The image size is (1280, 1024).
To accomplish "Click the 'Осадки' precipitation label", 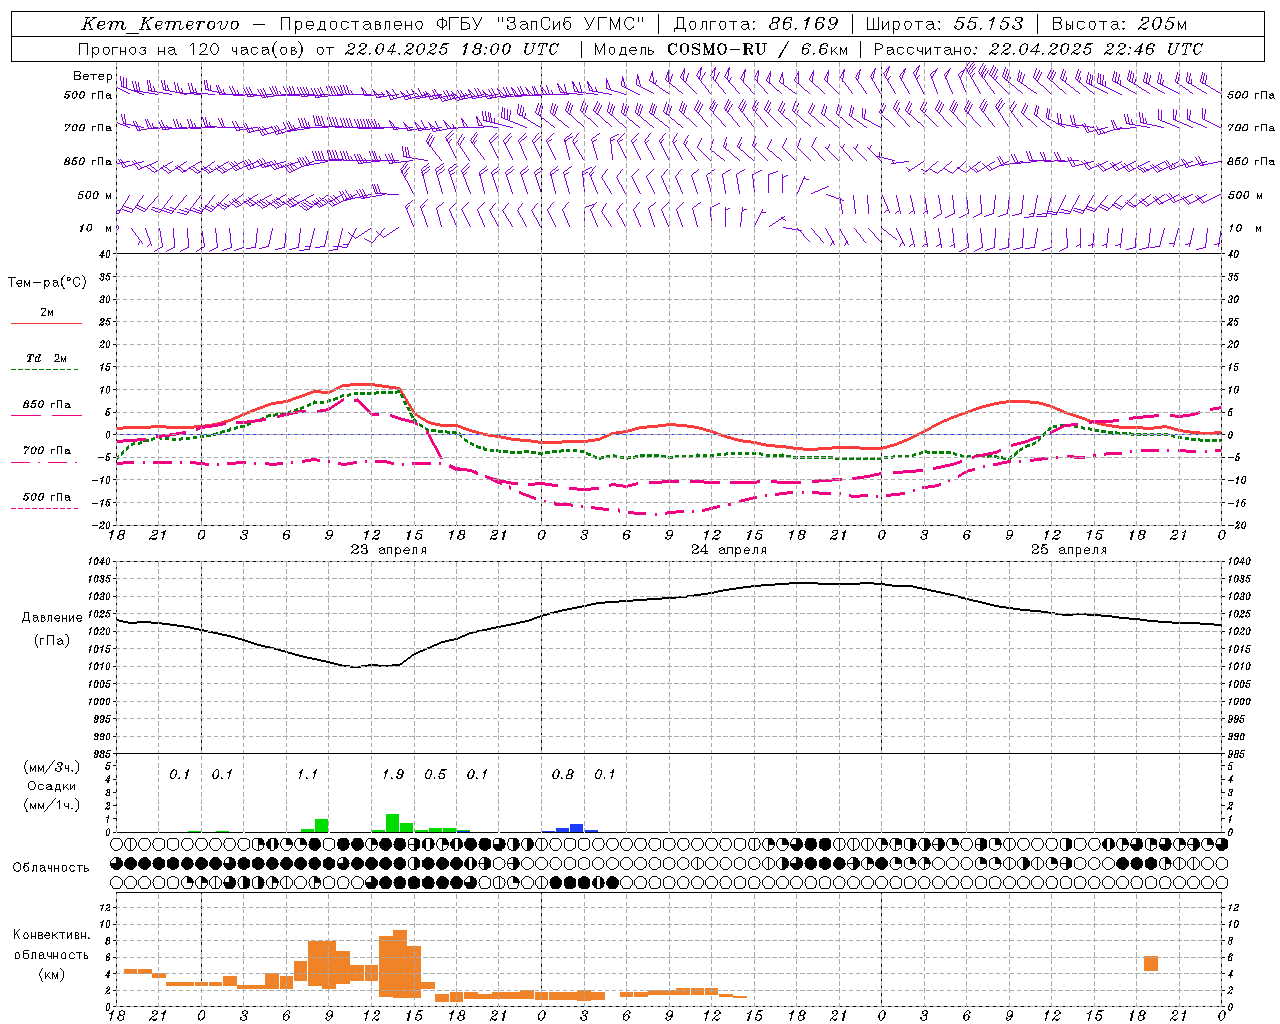I will click(x=52, y=786).
